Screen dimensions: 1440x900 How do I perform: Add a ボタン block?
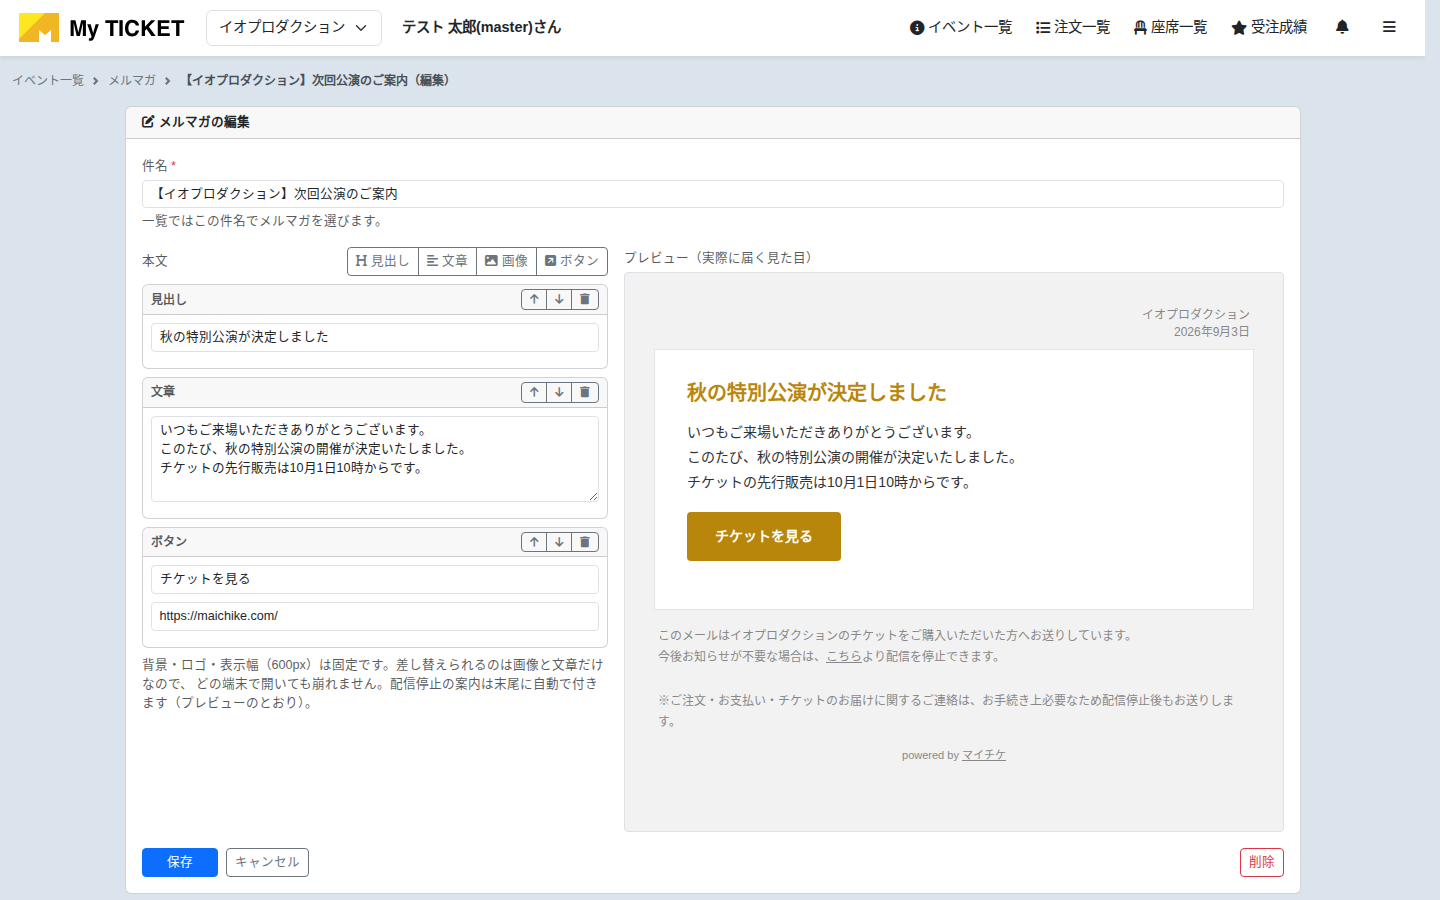(x=572, y=261)
